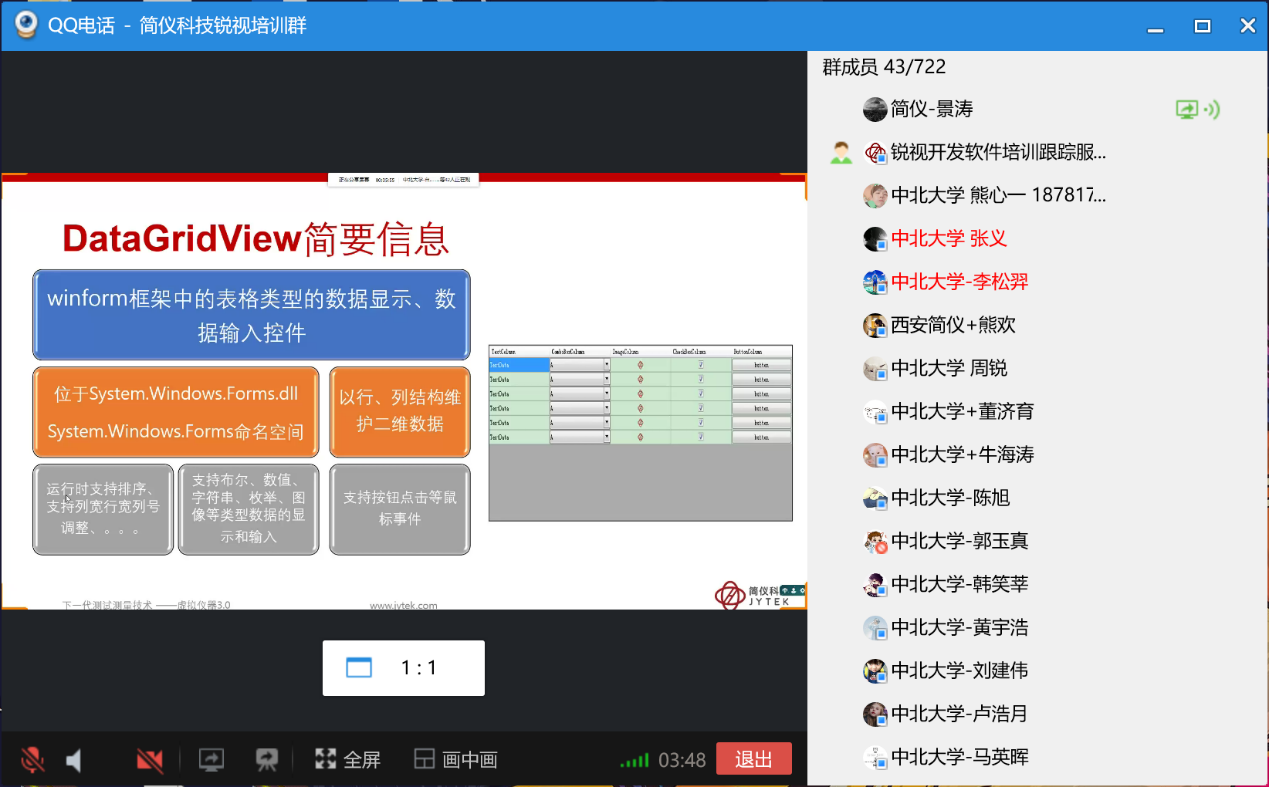Click the share screen icon in toolbar
Viewport: 1269px width, 787px height.
click(212, 760)
